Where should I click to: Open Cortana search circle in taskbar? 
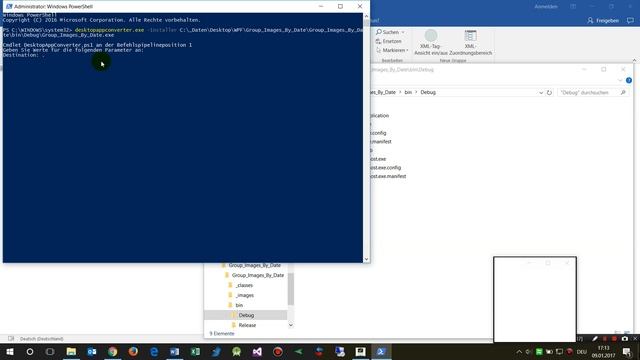[x=30, y=351]
